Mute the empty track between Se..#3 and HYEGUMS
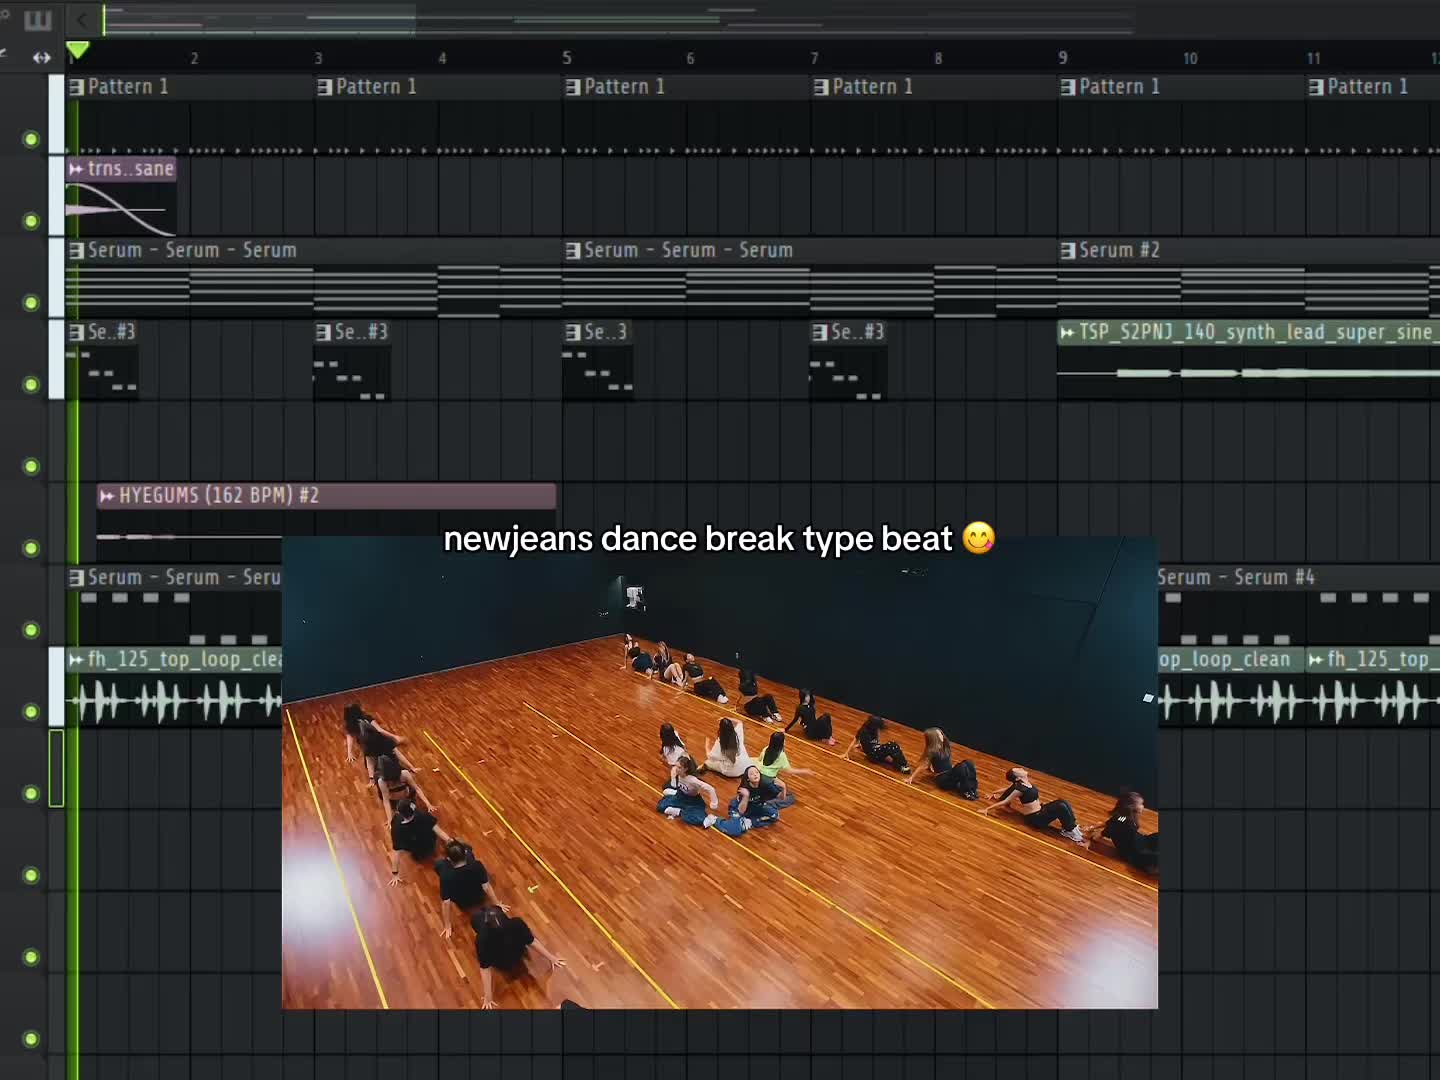The width and height of the screenshot is (1440, 1080). [31, 466]
